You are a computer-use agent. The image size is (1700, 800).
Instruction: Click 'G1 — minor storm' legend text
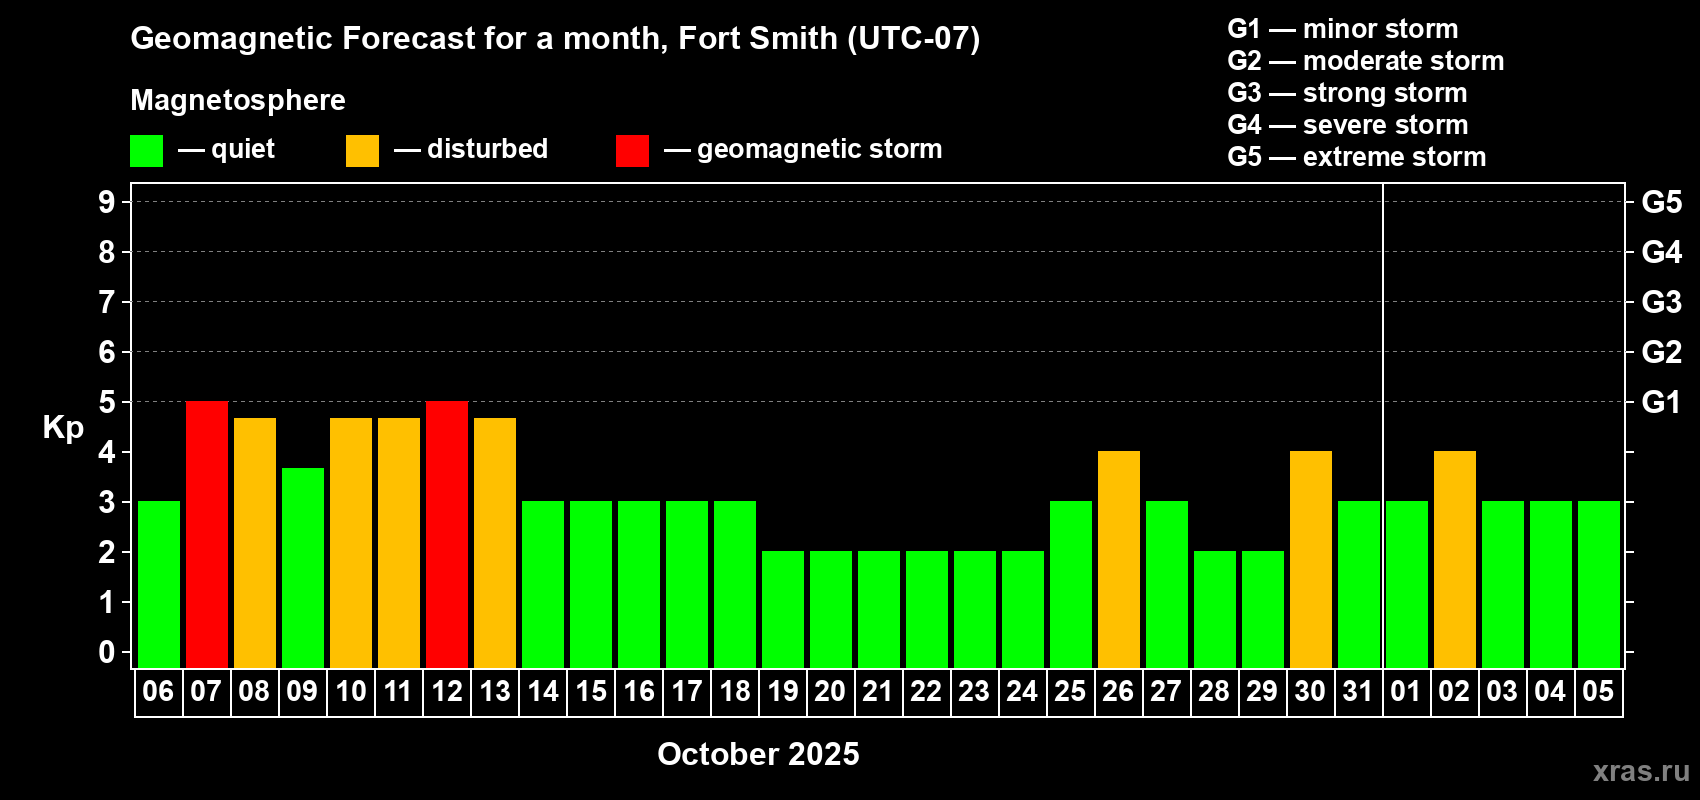tap(1343, 29)
